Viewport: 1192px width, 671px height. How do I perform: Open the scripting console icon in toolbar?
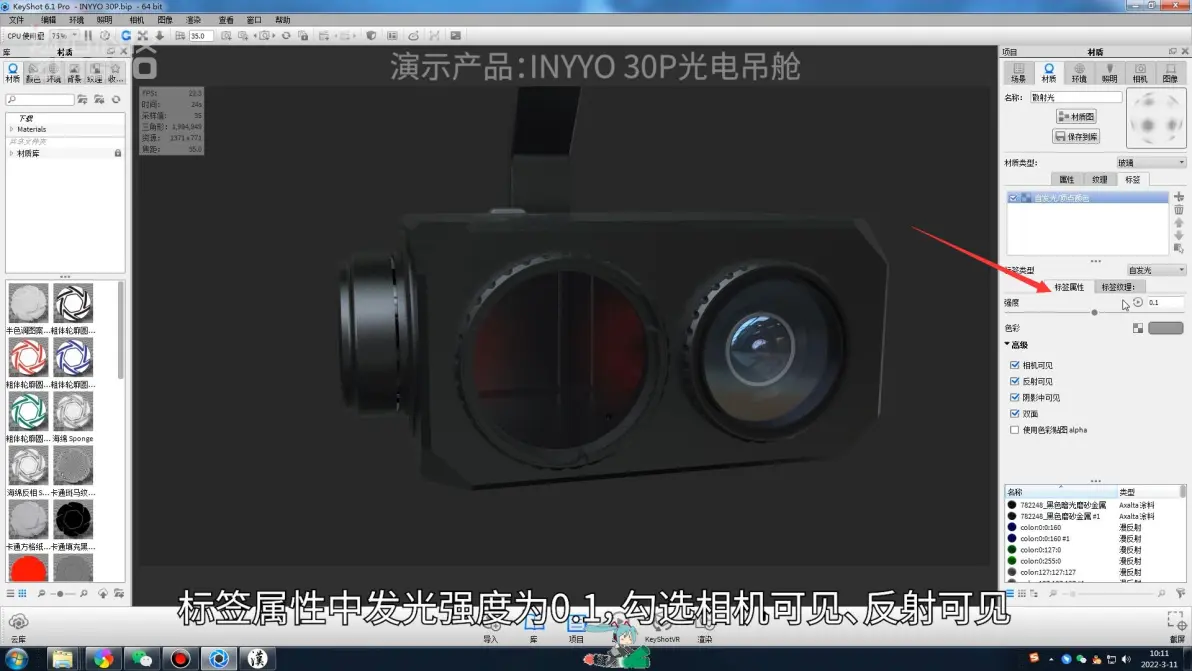(x=455, y=36)
